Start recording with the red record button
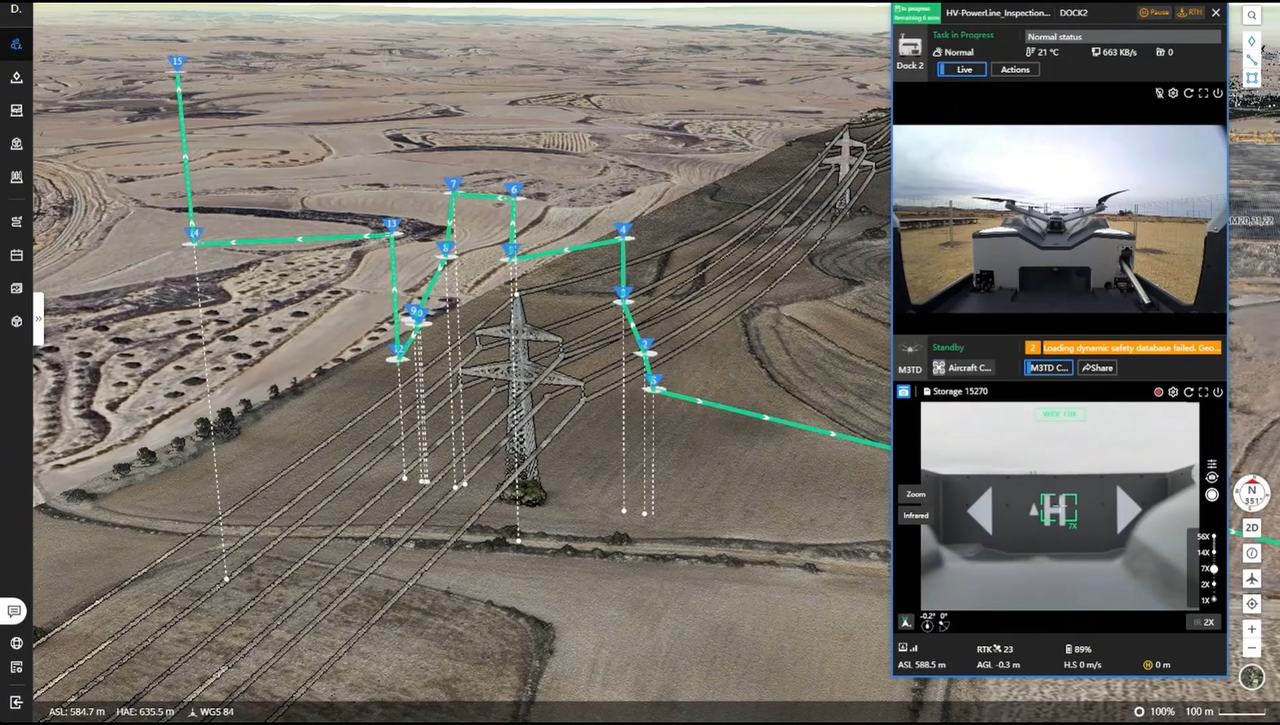This screenshot has height=725, width=1280. [1159, 392]
